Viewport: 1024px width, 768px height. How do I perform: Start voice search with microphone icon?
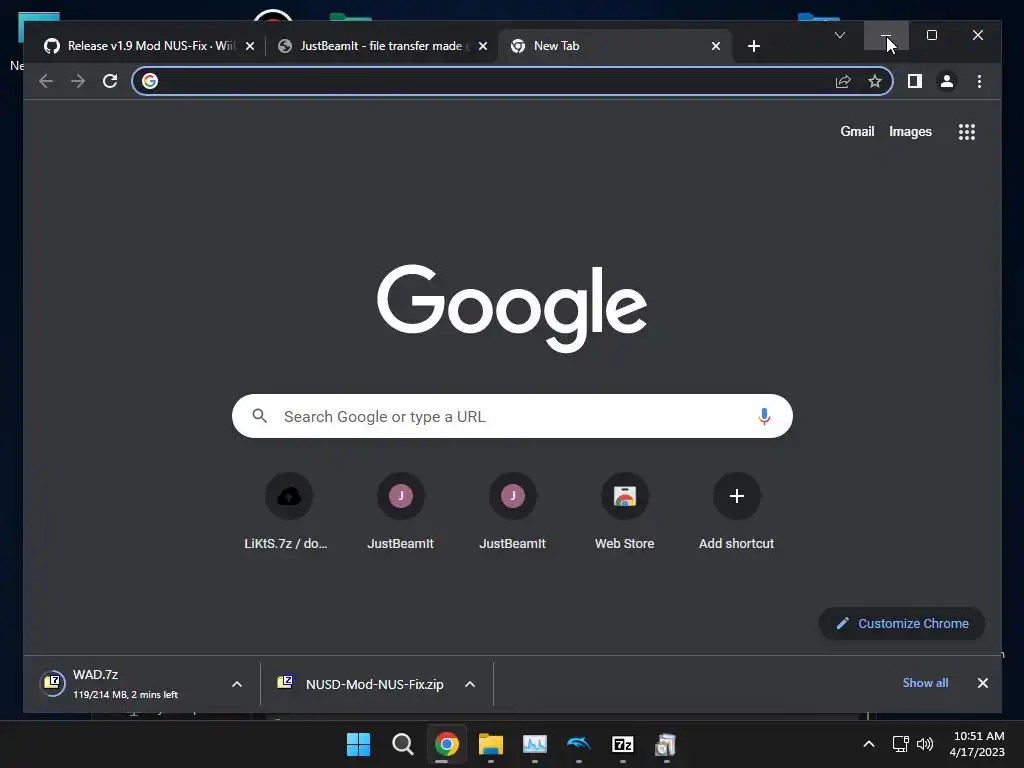point(764,416)
